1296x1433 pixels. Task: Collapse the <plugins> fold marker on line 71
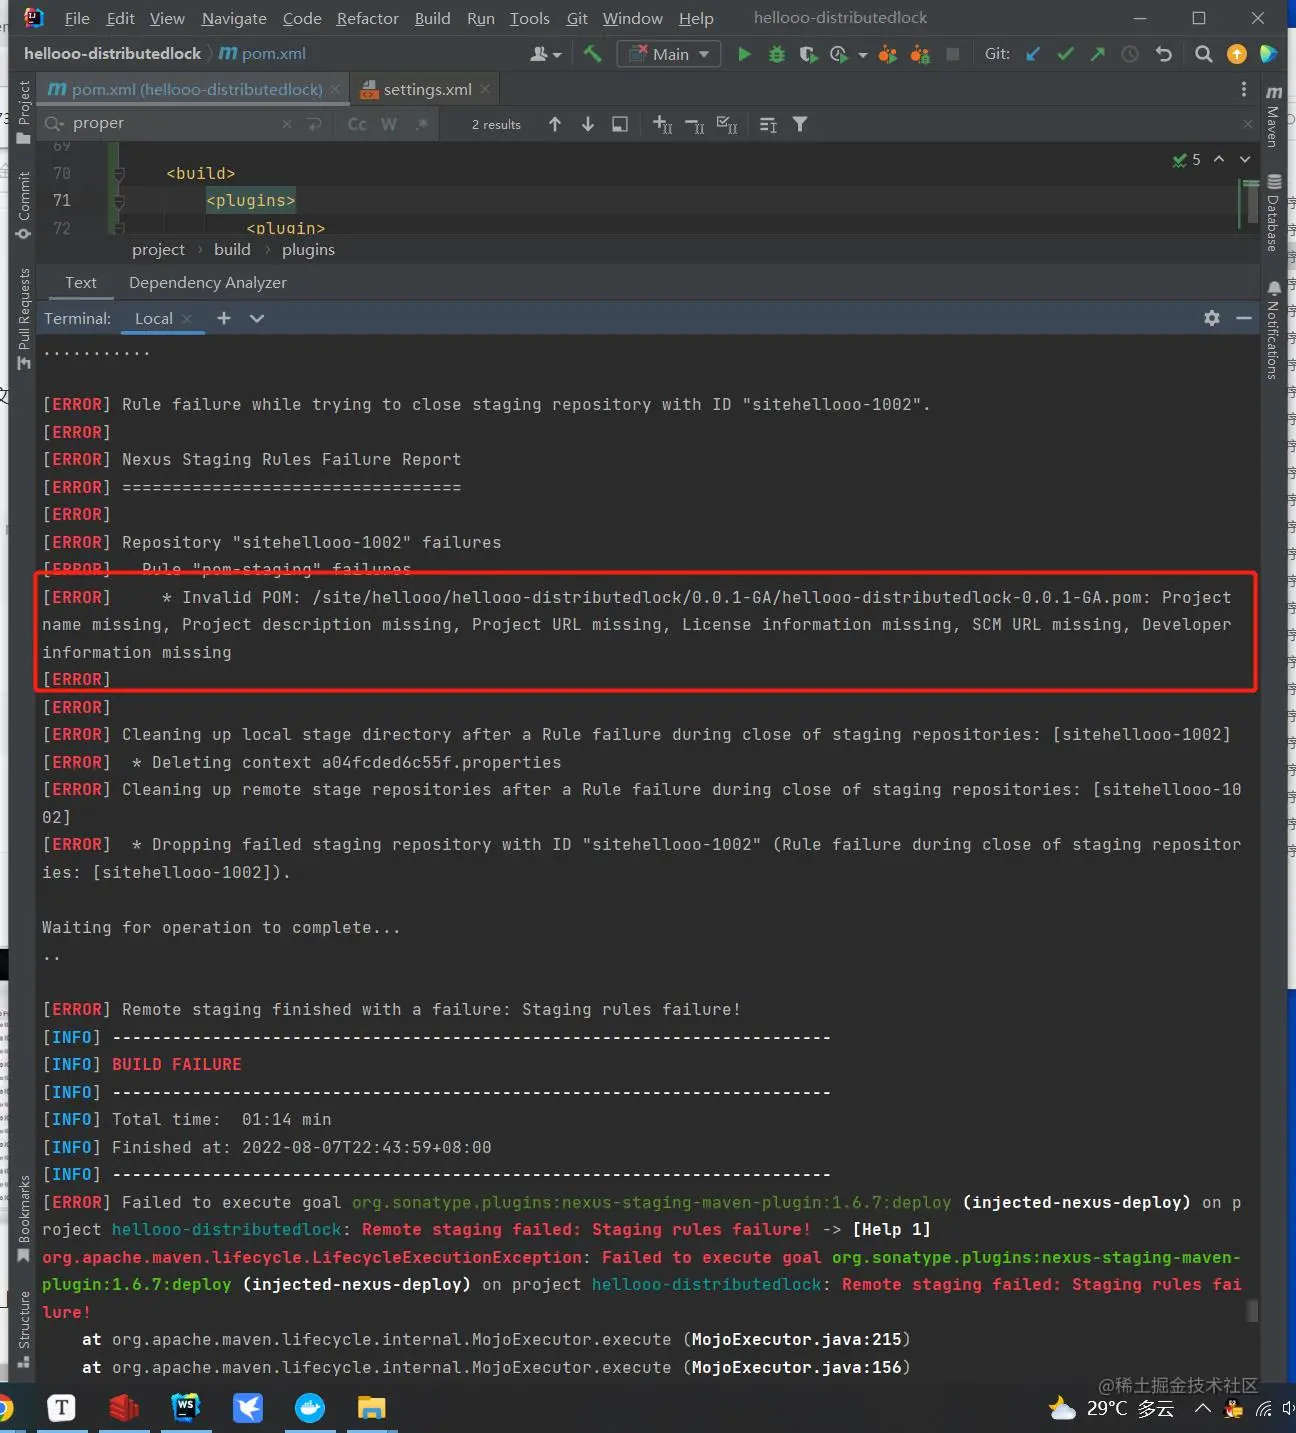(x=119, y=200)
